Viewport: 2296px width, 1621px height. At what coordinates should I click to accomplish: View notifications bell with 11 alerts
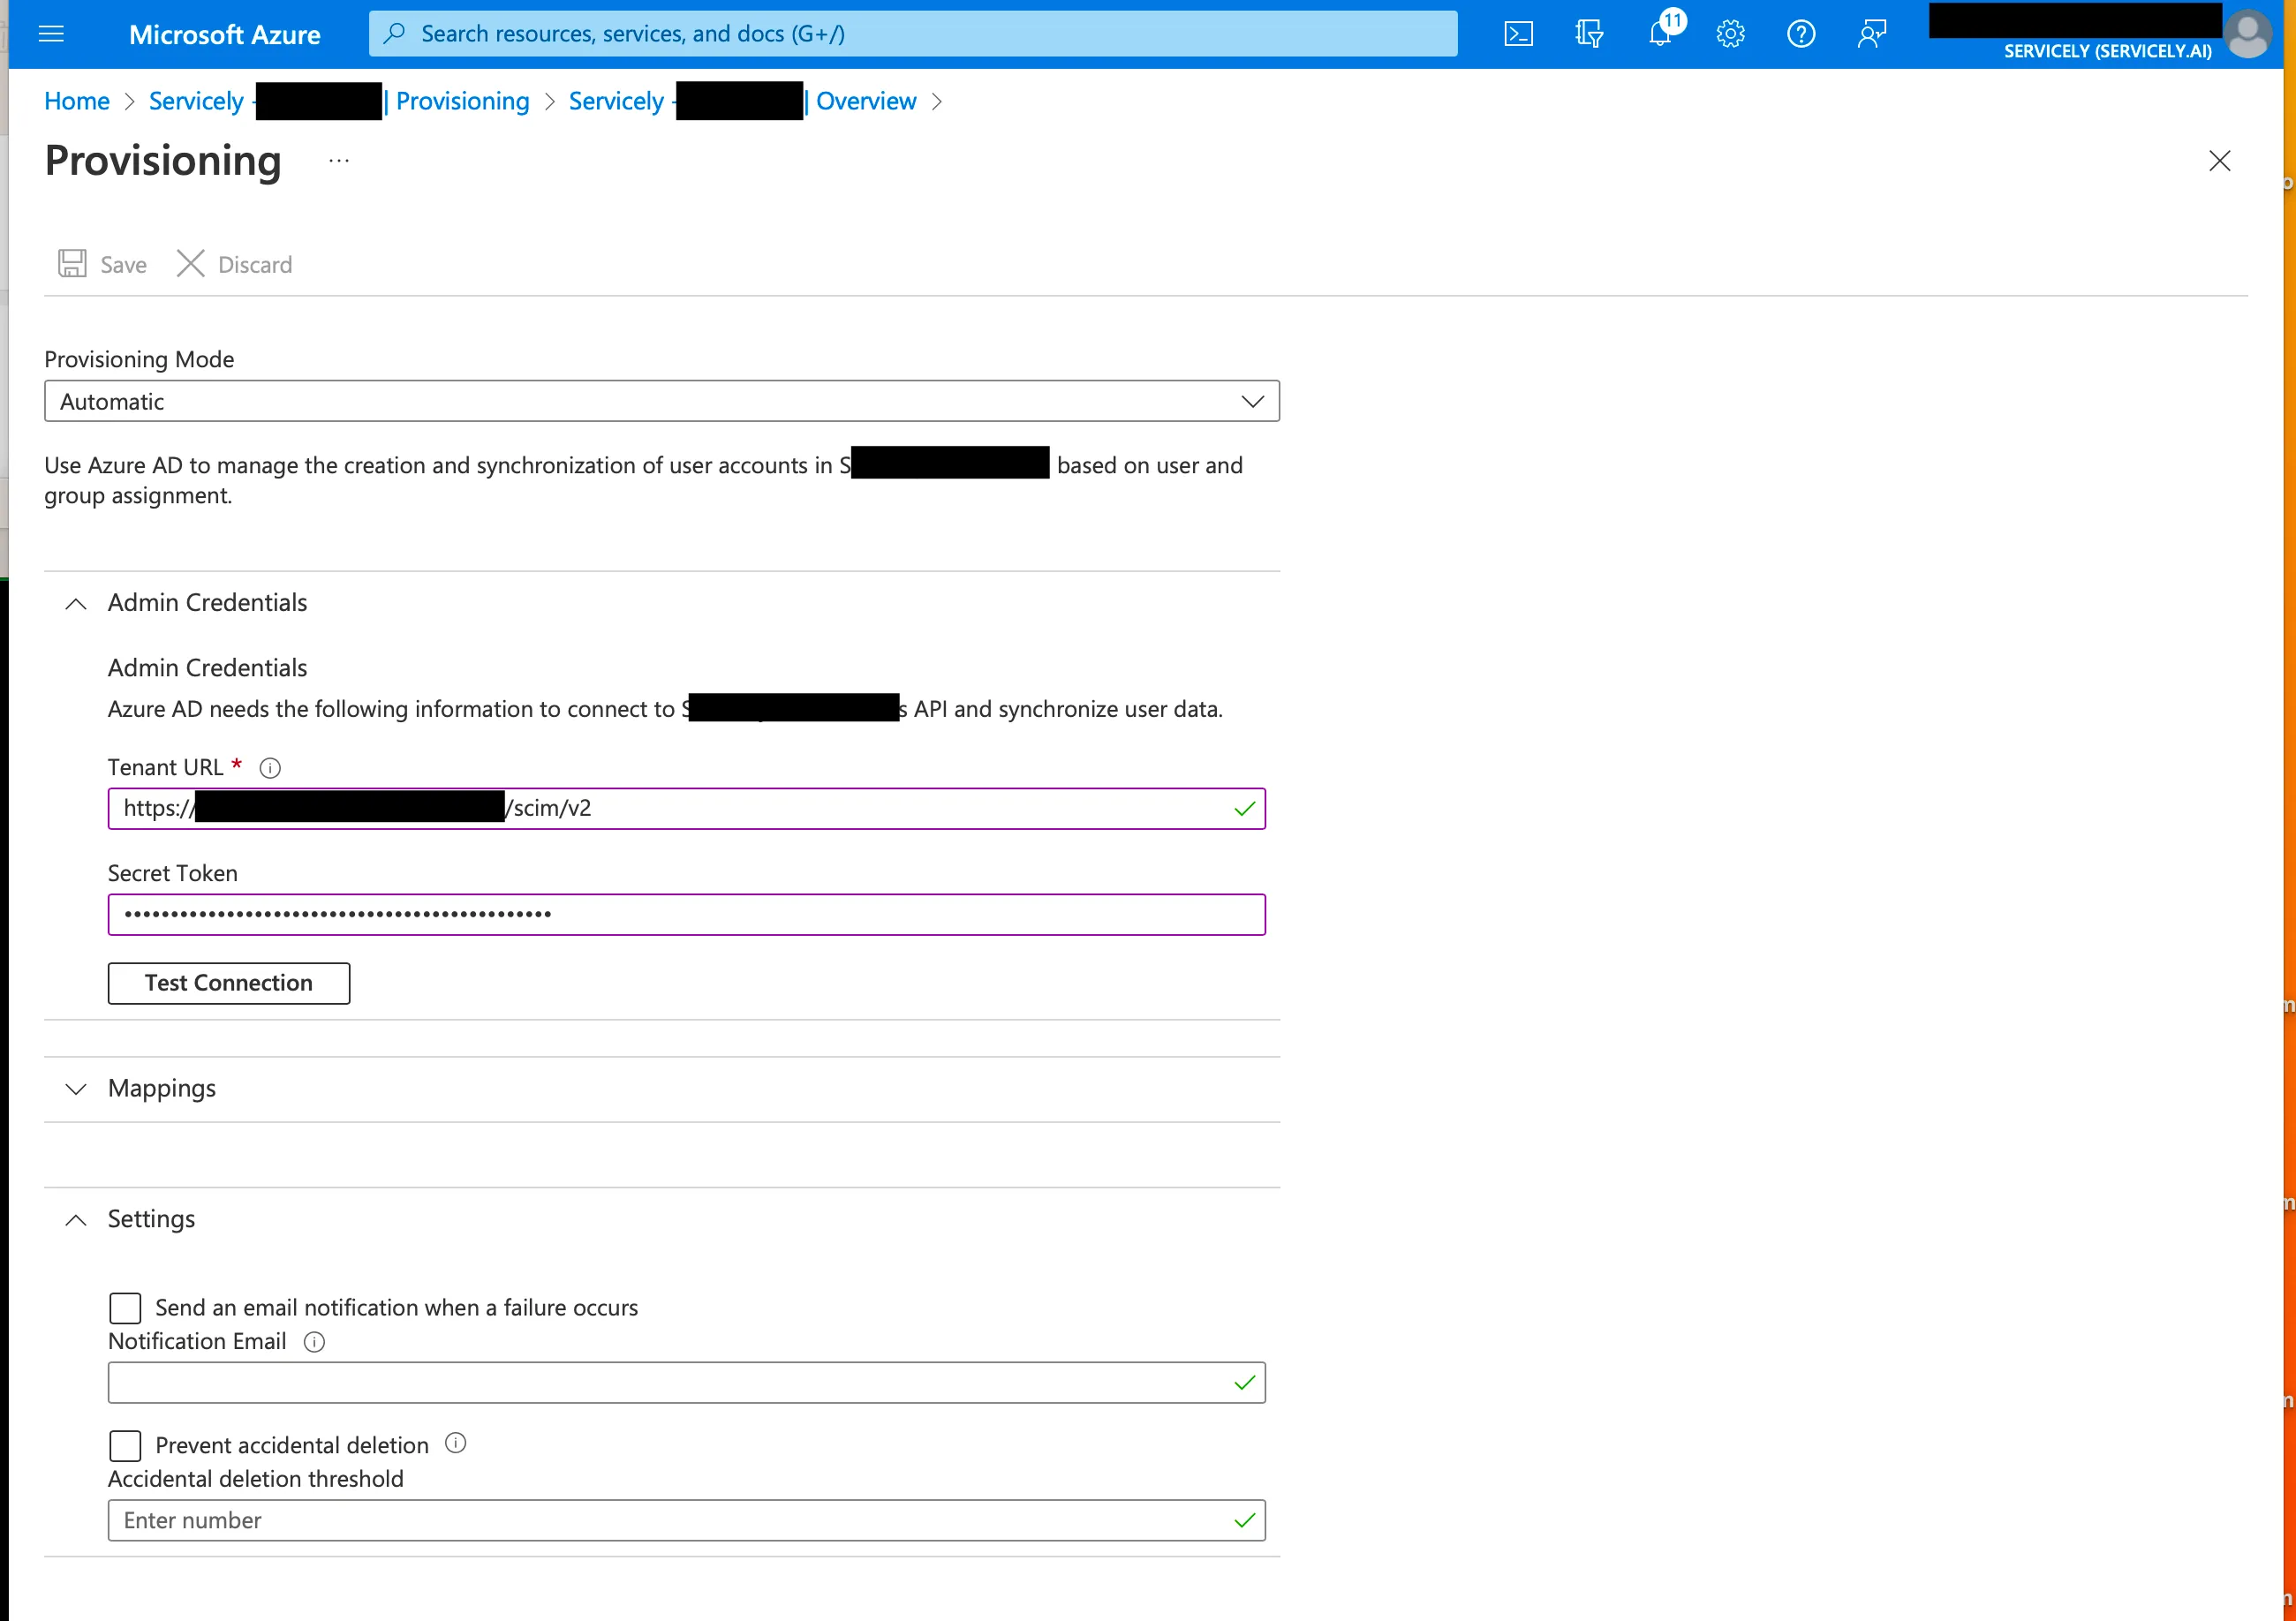pos(1662,32)
